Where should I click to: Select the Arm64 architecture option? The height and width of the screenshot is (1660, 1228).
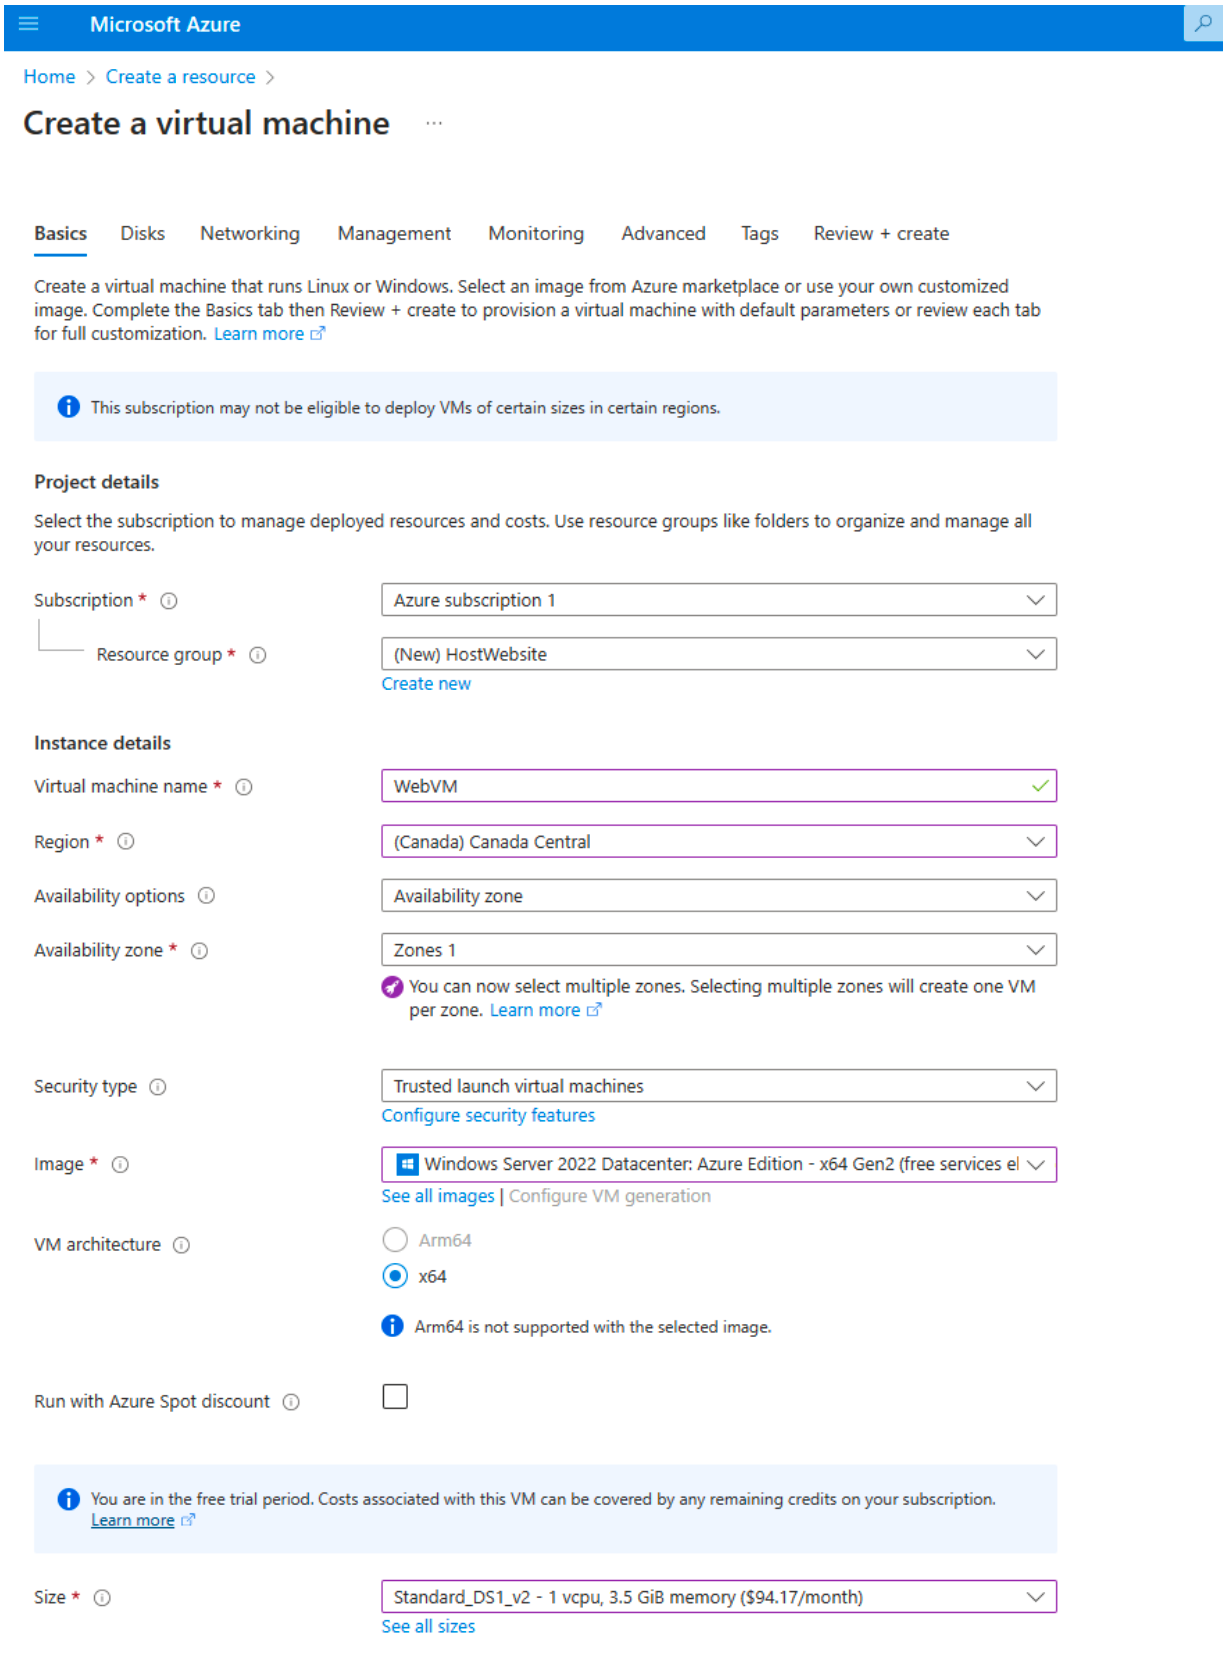(x=395, y=1239)
